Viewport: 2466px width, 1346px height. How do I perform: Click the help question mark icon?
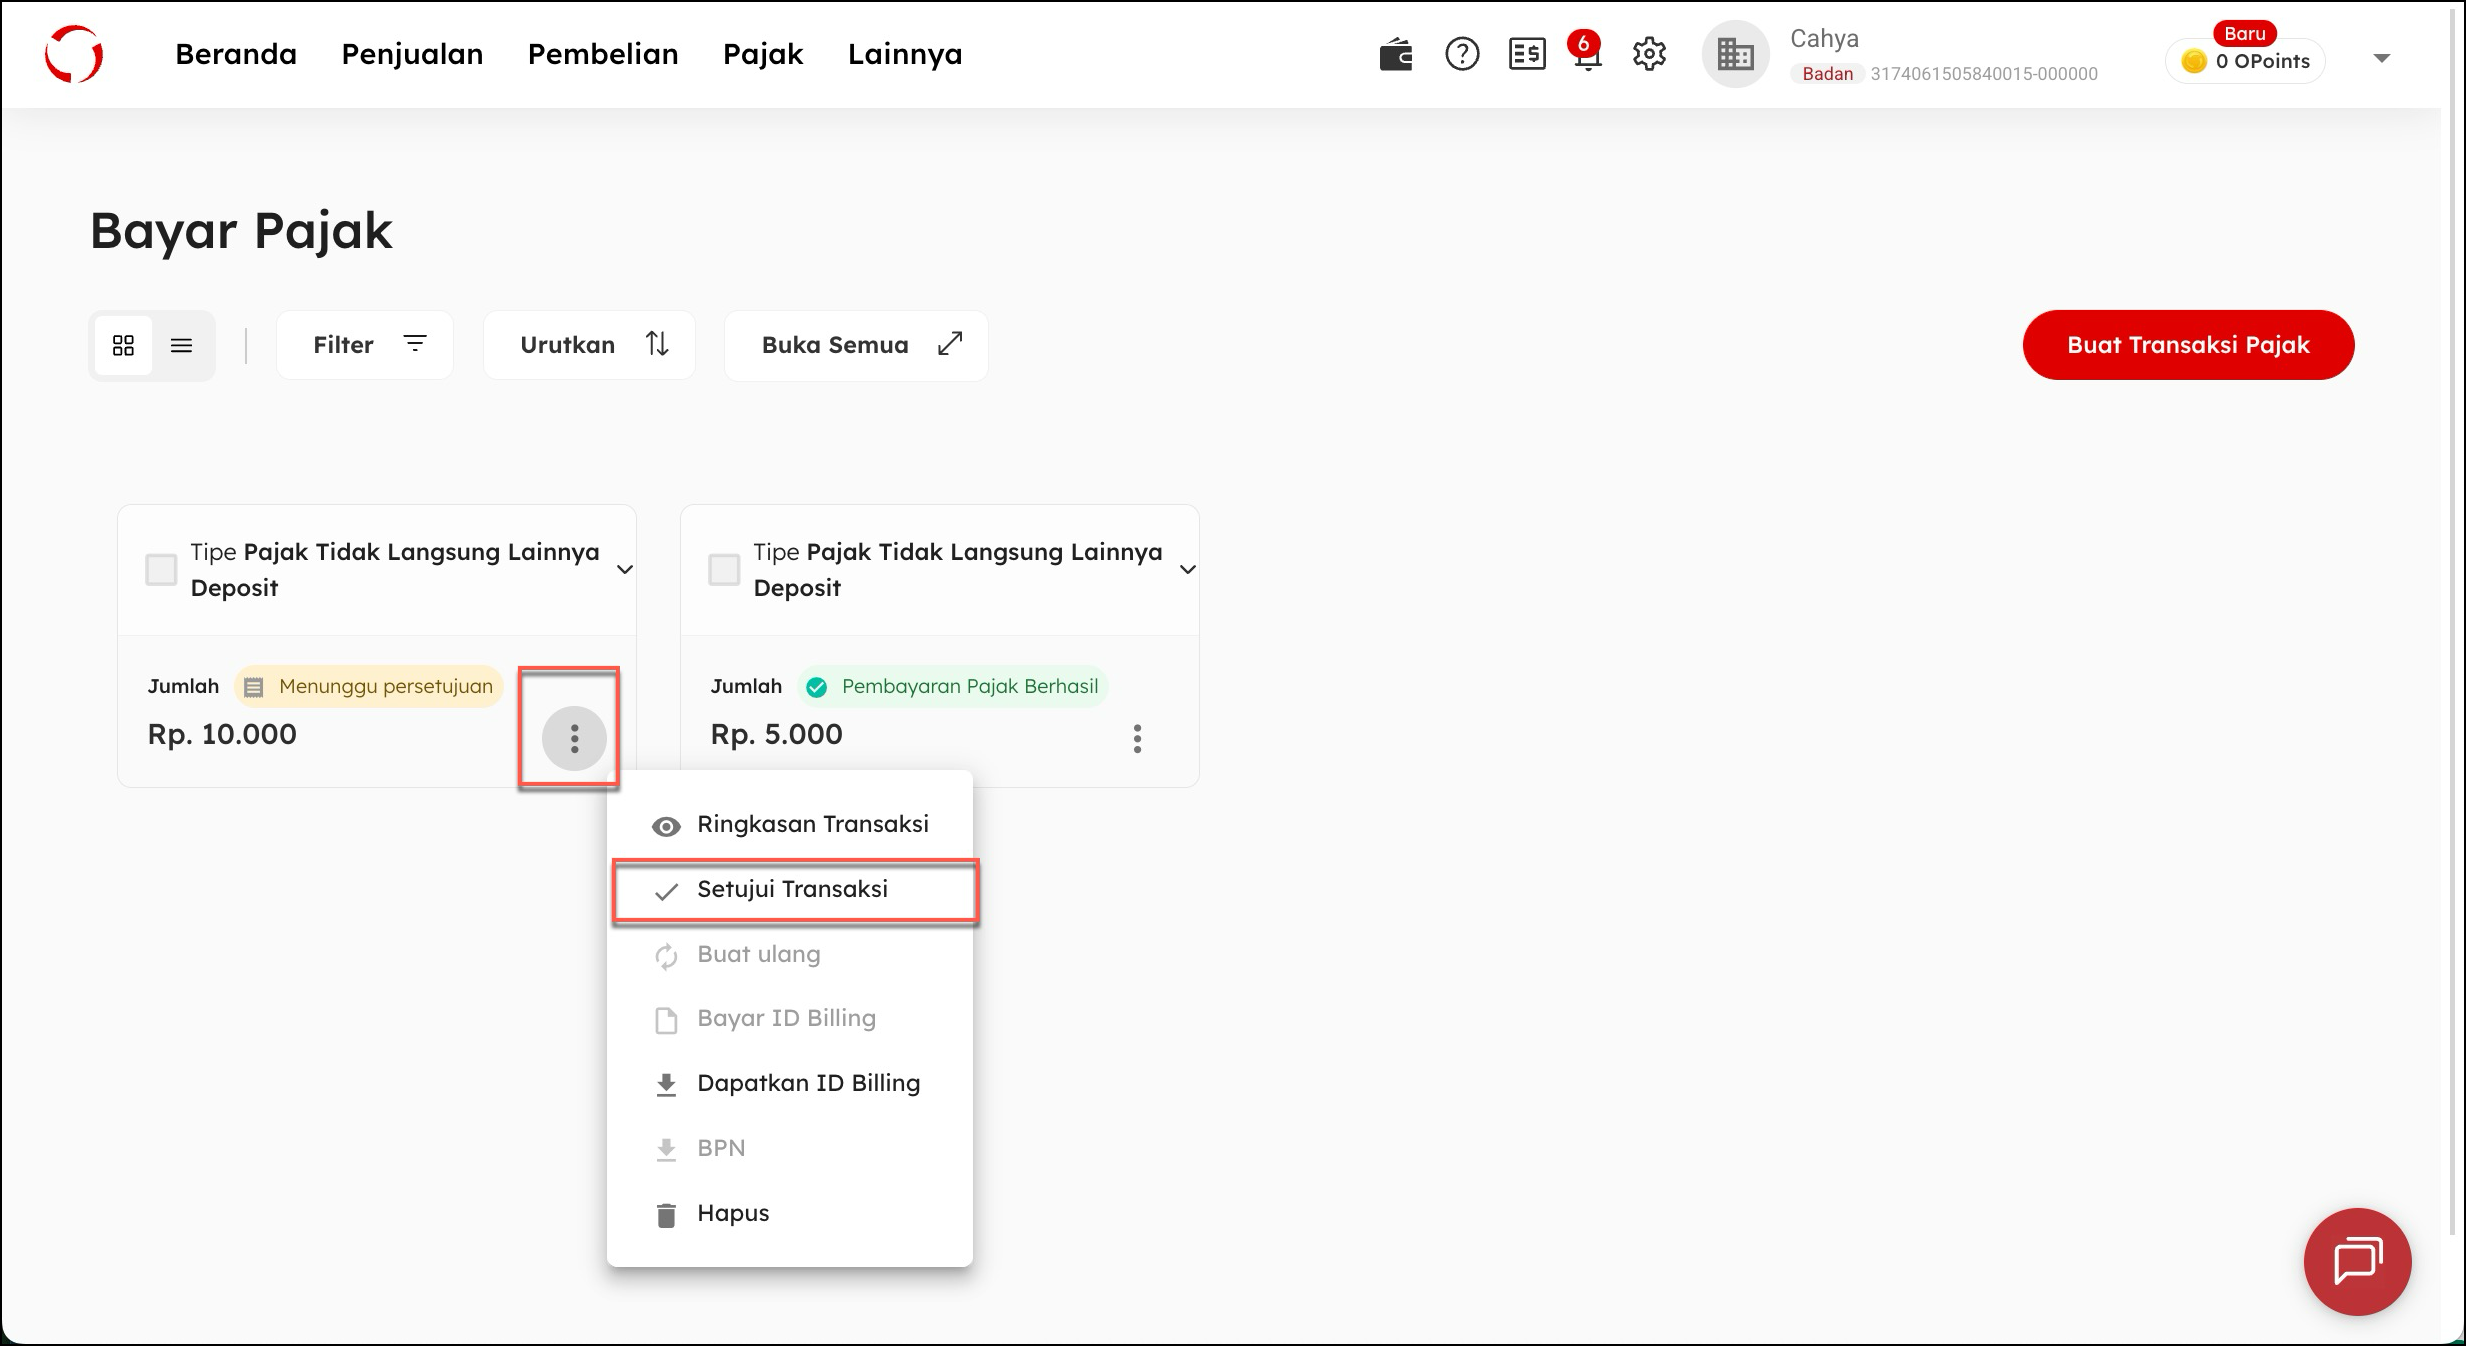(x=1461, y=55)
